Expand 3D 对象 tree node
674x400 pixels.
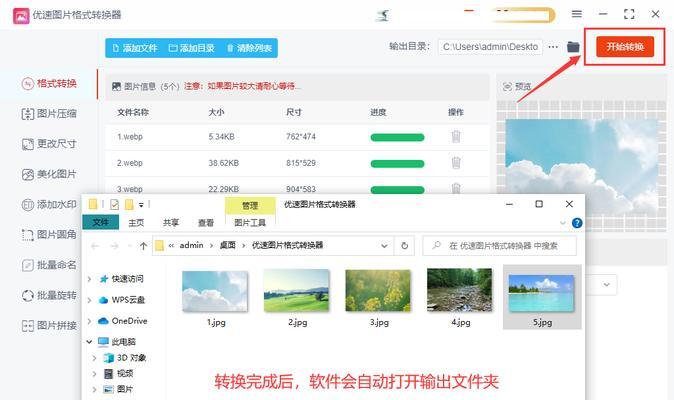(95, 357)
